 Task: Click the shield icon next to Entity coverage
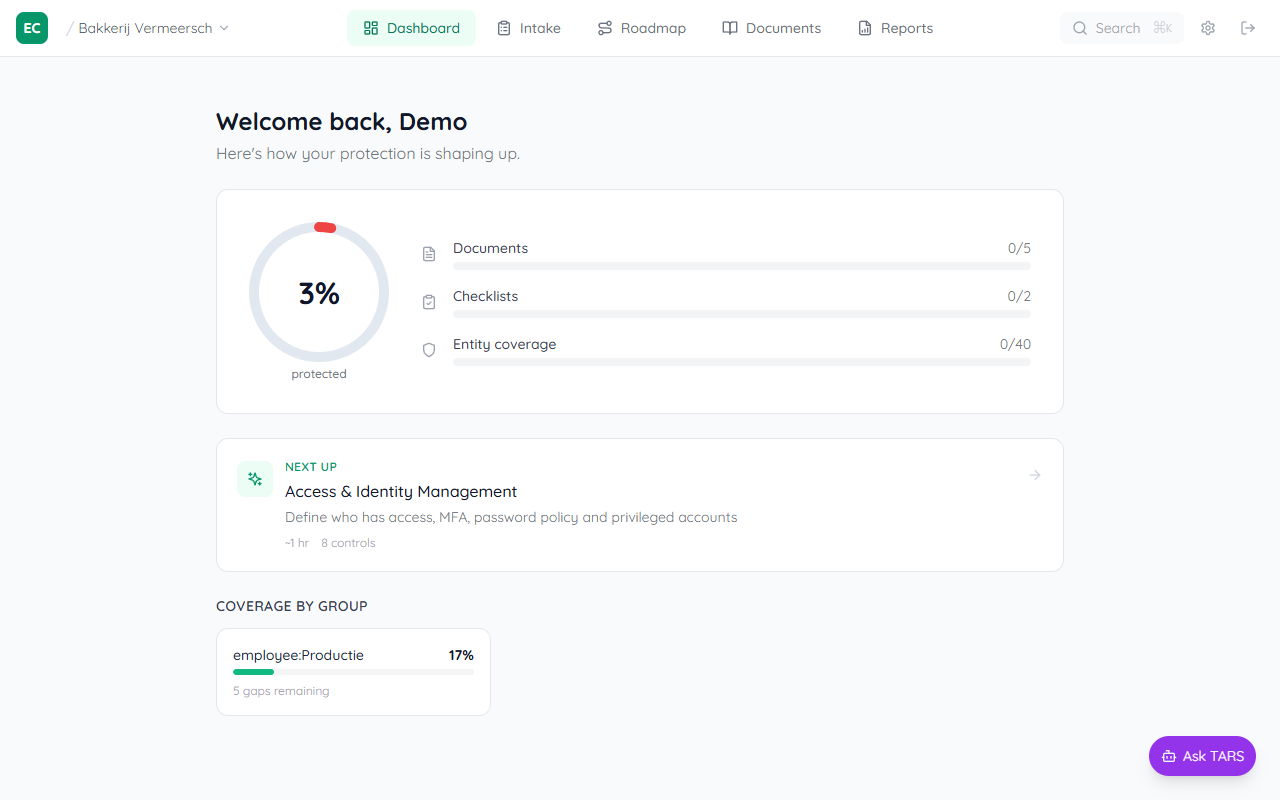(x=429, y=350)
